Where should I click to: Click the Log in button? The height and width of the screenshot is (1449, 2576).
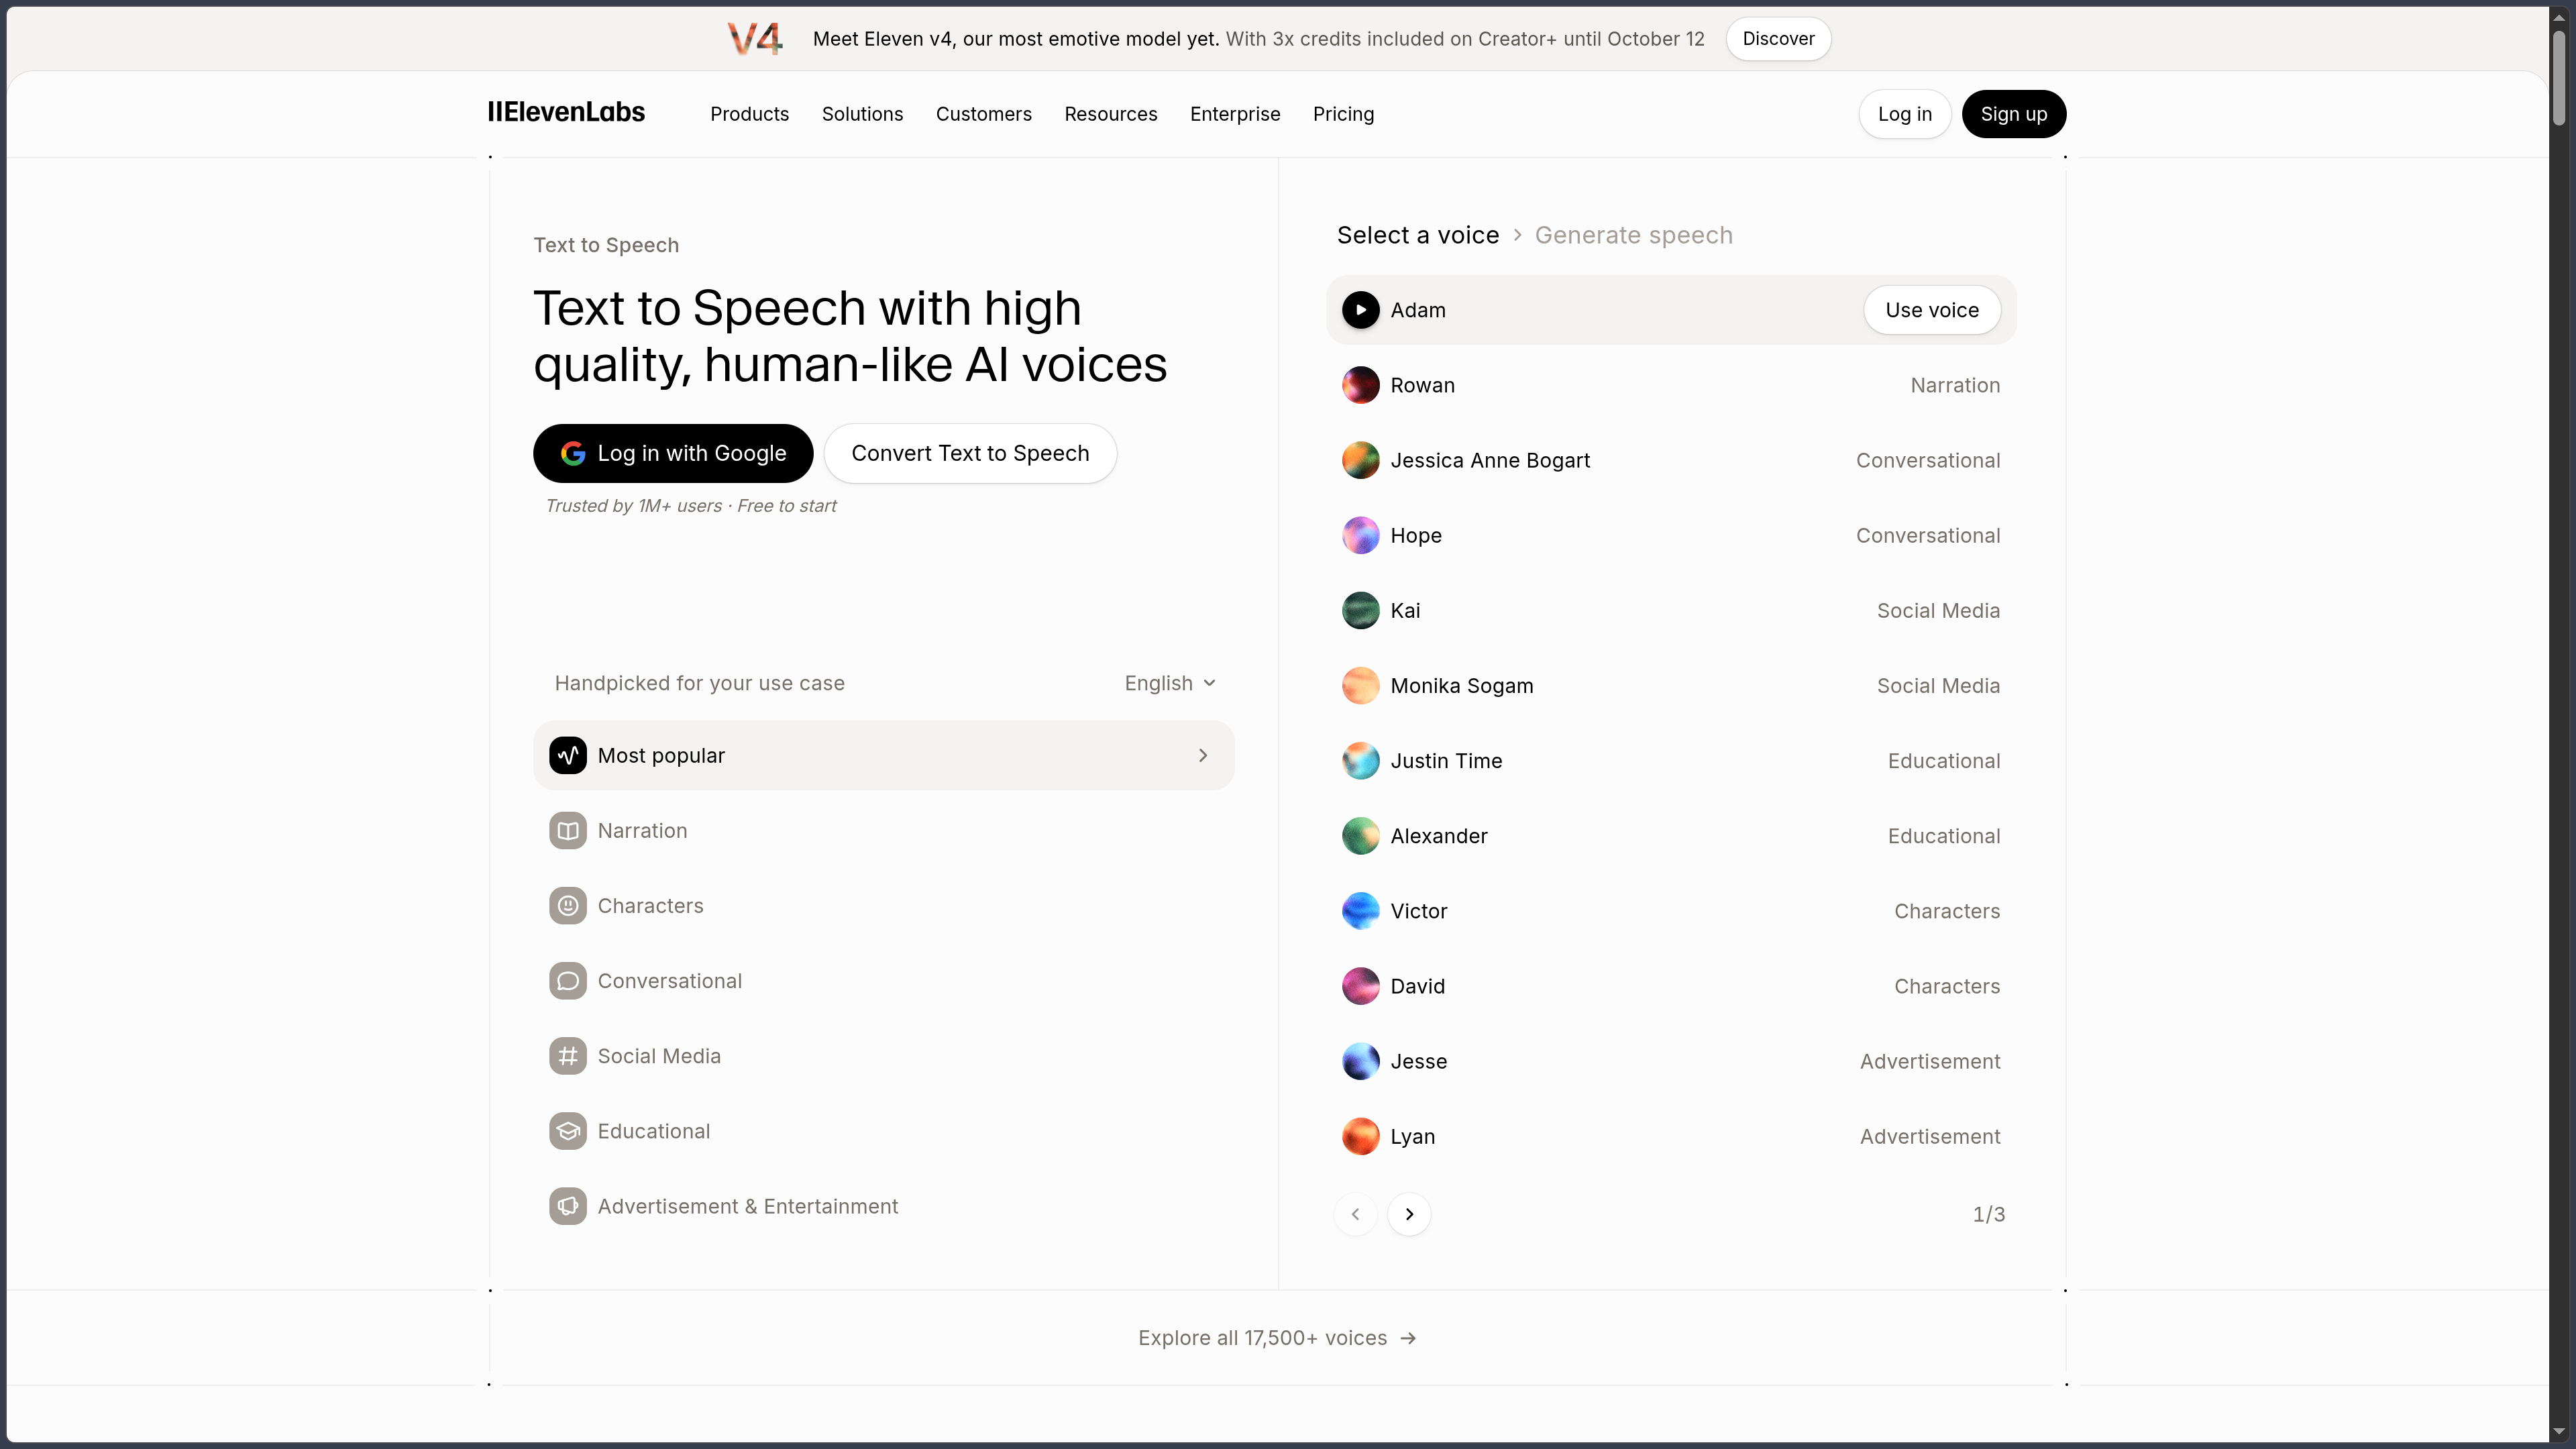(x=1904, y=114)
